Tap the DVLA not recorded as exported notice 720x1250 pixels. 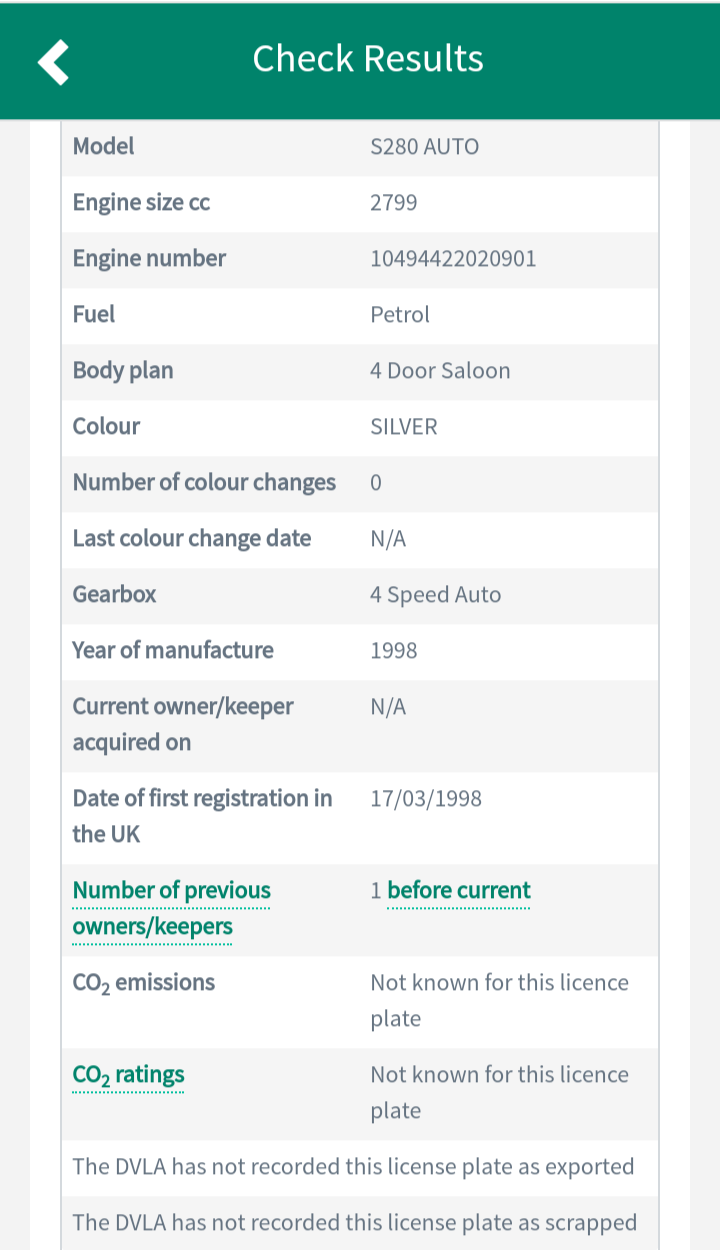354,1167
